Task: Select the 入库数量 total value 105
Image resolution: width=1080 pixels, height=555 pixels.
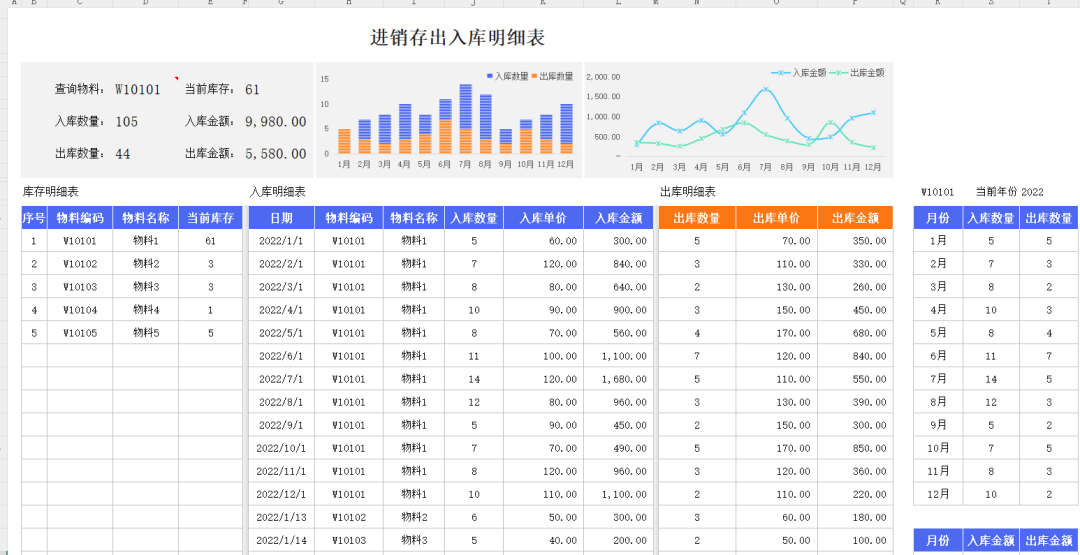Action: (x=126, y=122)
